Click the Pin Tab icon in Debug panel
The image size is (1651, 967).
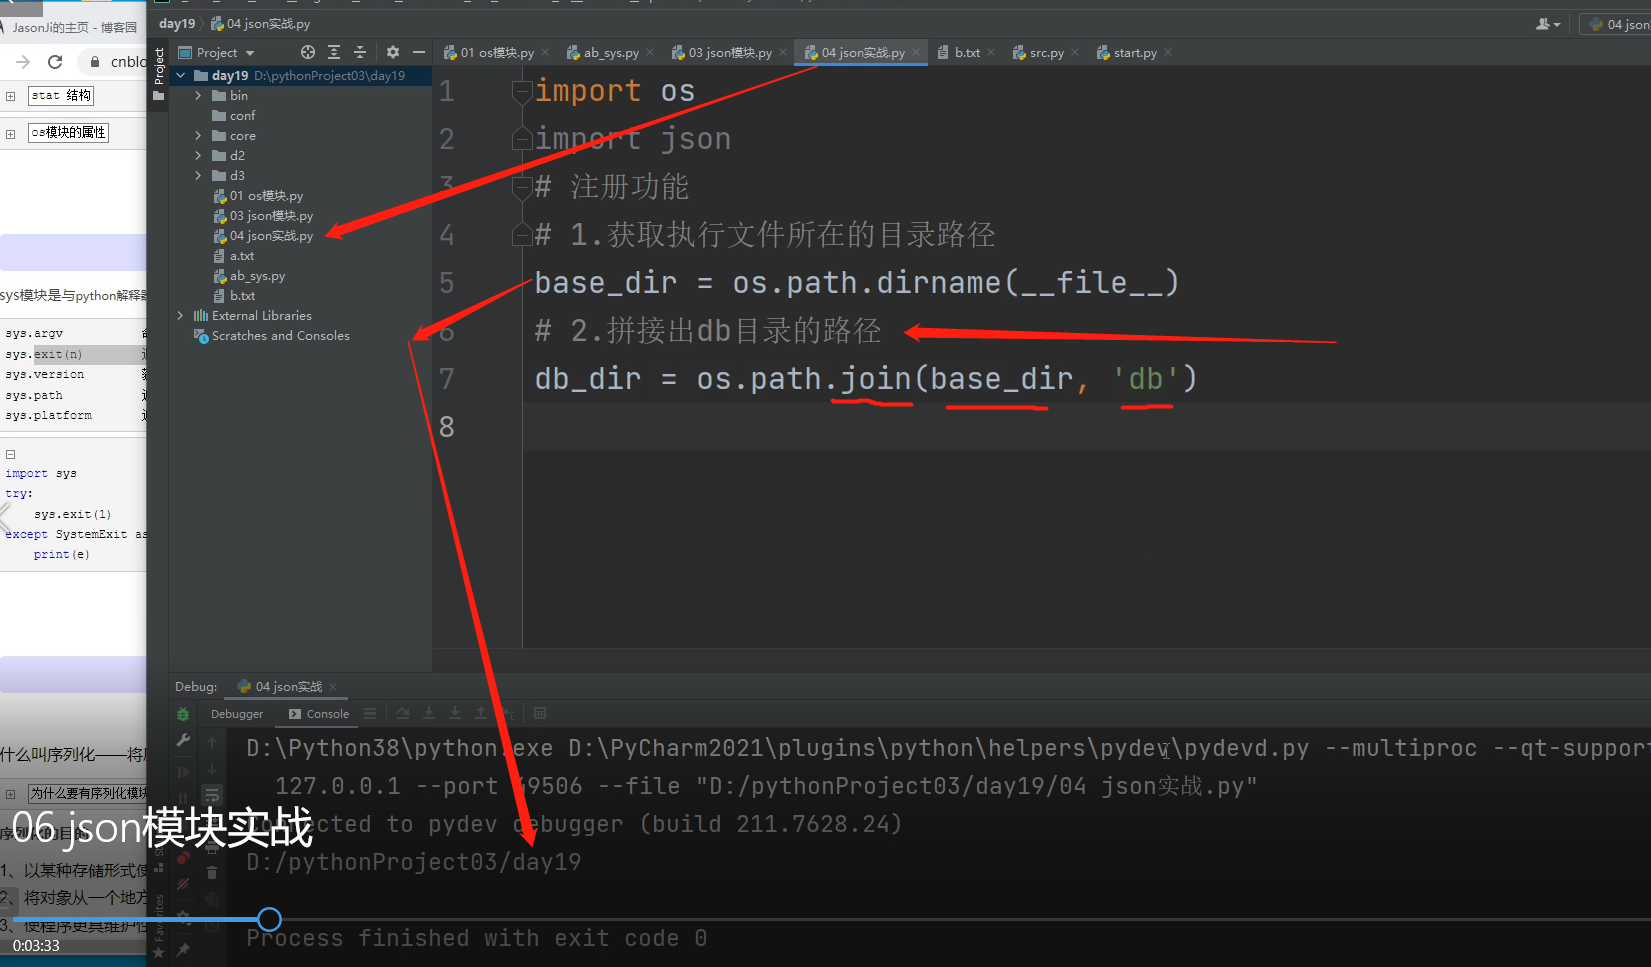tap(183, 950)
